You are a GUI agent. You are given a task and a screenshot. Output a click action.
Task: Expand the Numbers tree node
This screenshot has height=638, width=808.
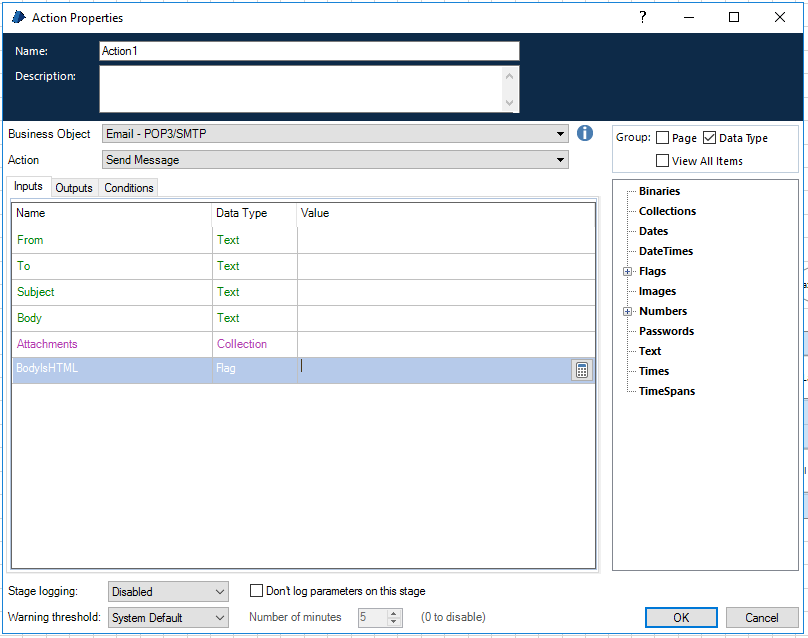coord(627,311)
